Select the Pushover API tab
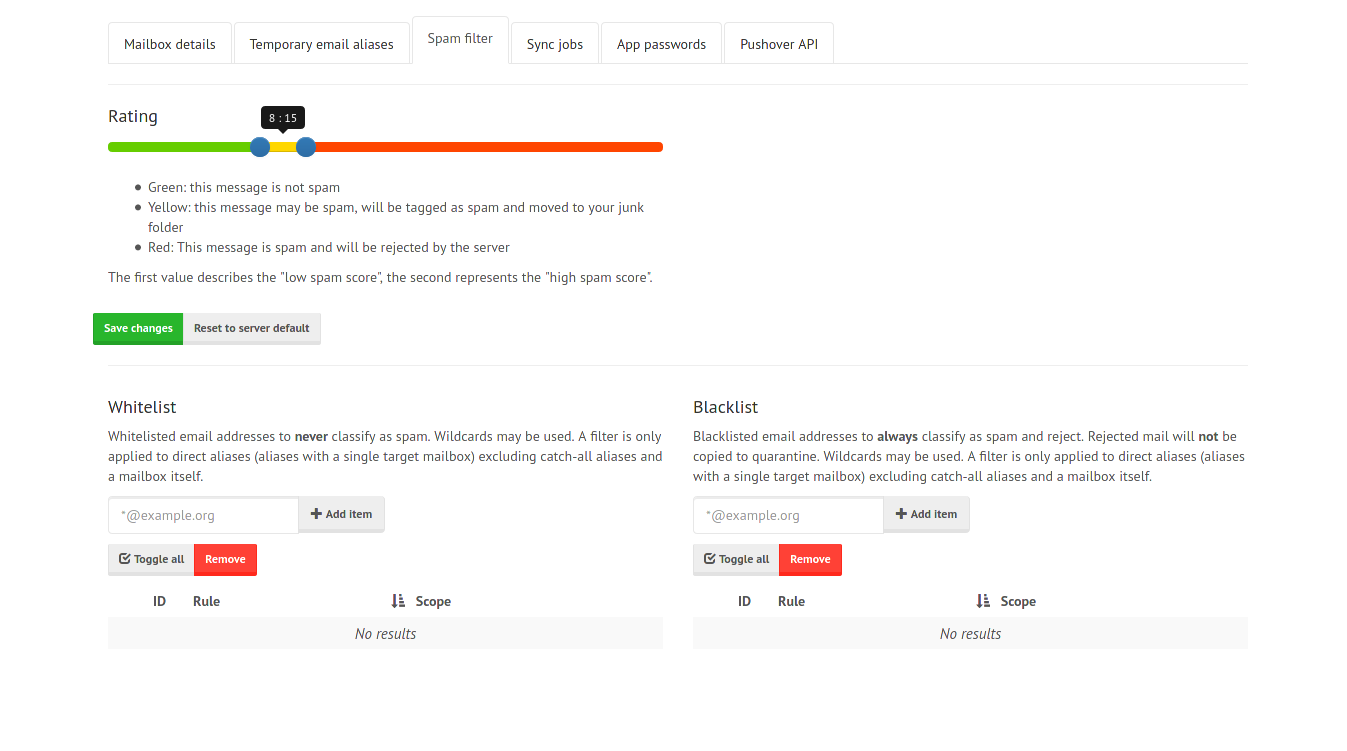 (x=779, y=44)
